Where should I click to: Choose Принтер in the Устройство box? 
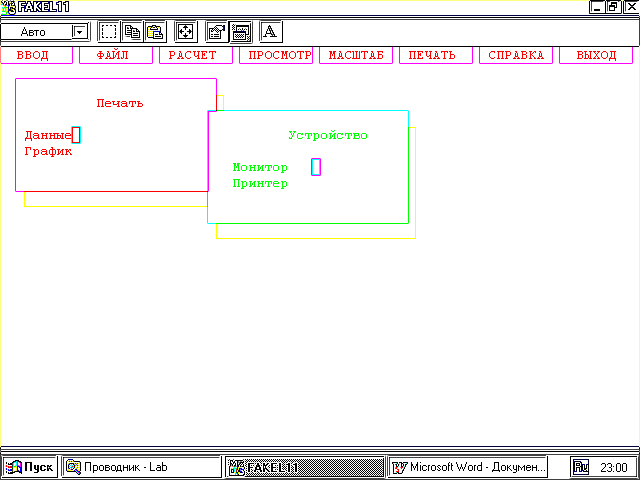click(x=260, y=184)
